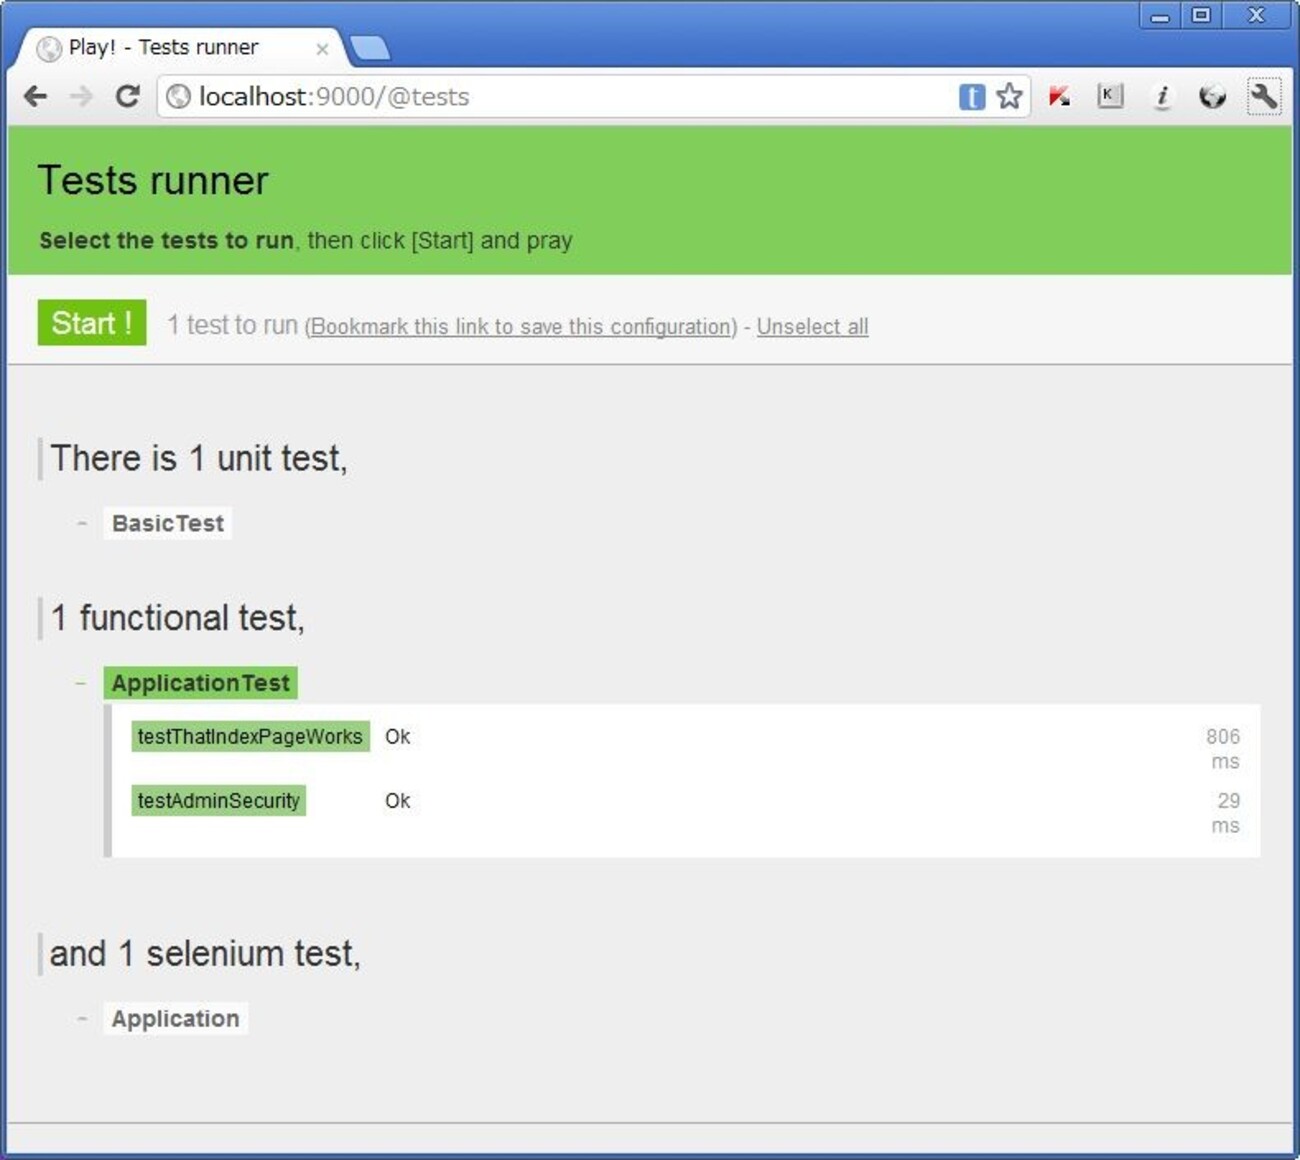Screen dimensions: 1300x1160
Task: Collapse the ApplicationTest results
Action: coord(81,683)
